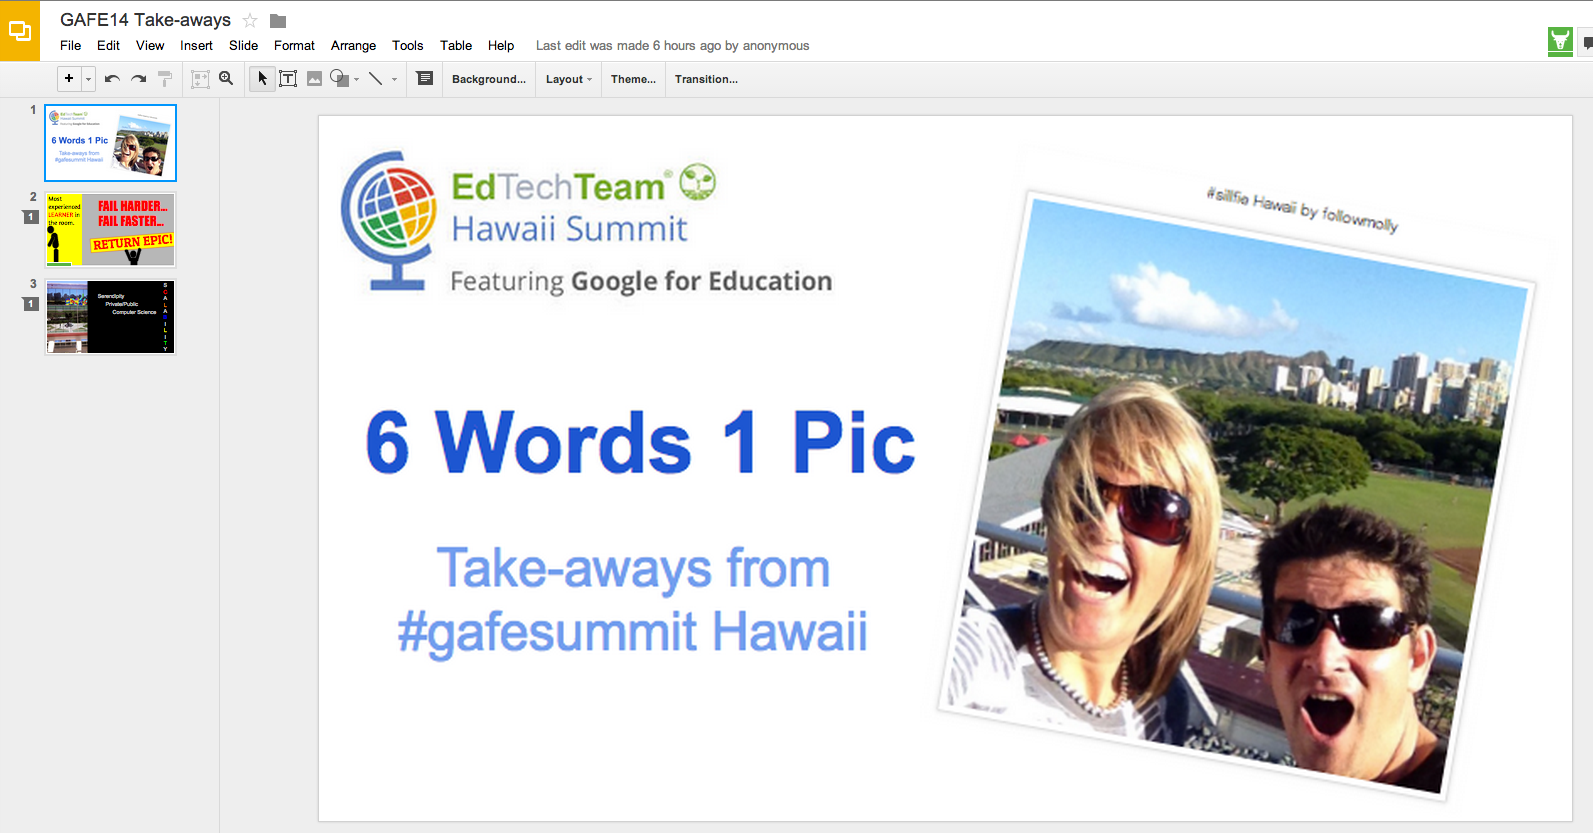Screen dimensions: 1593x833
Task: Undo the last action
Action: tap(112, 79)
